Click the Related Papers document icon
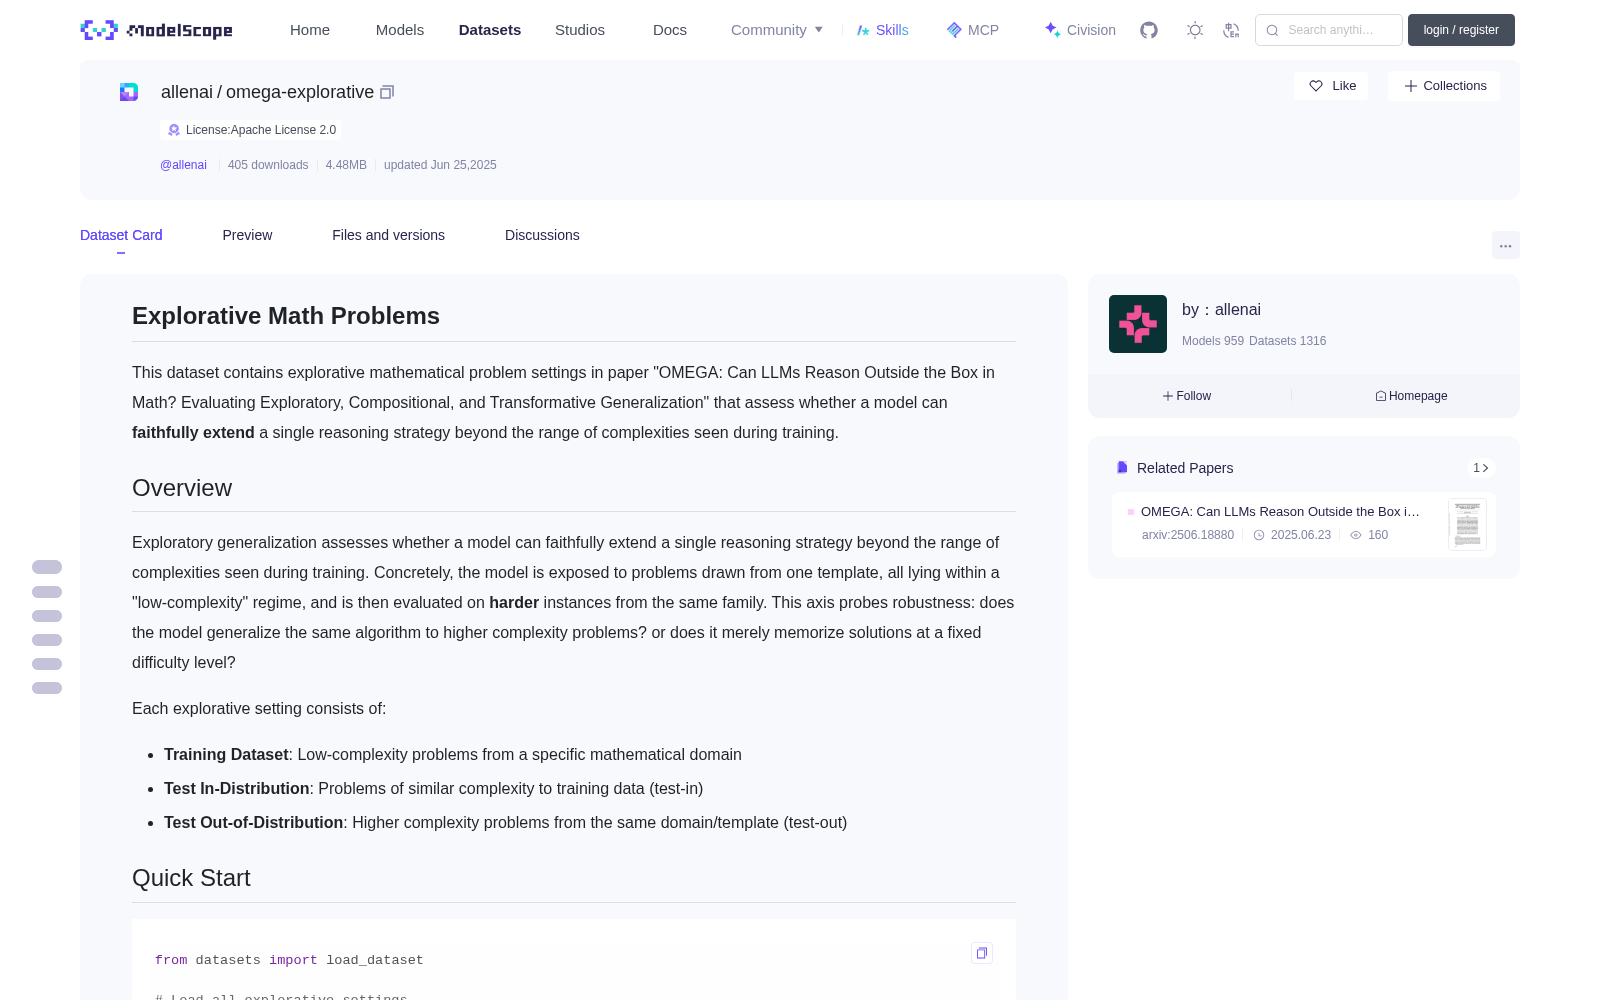 coord(1122,468)
